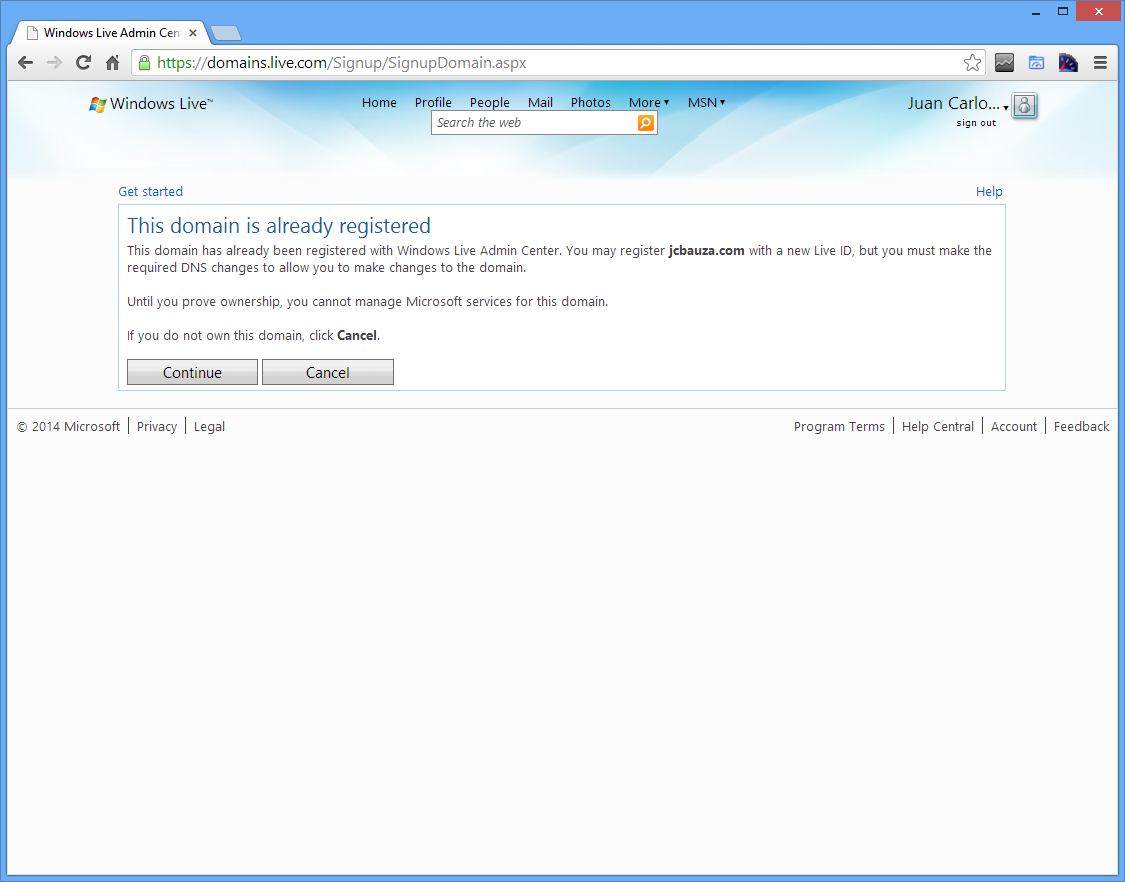Image resolution: width=1125 pixels, height=882 pixels.
Task: Click the orange web search icon
Action: click(x=646, y=123)
